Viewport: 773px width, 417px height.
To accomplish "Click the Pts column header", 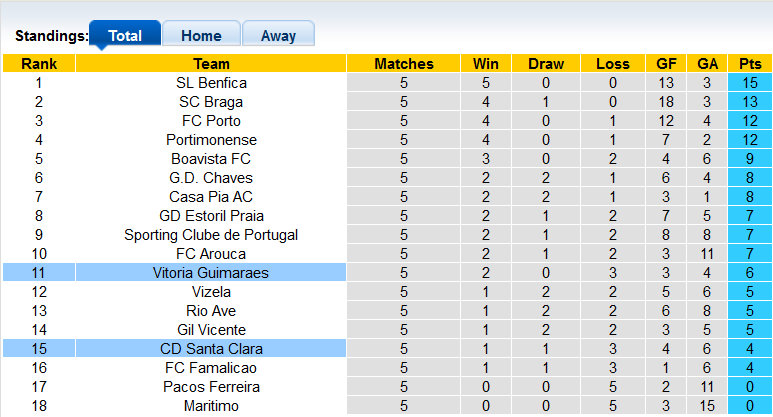I will tap(750, 64).
